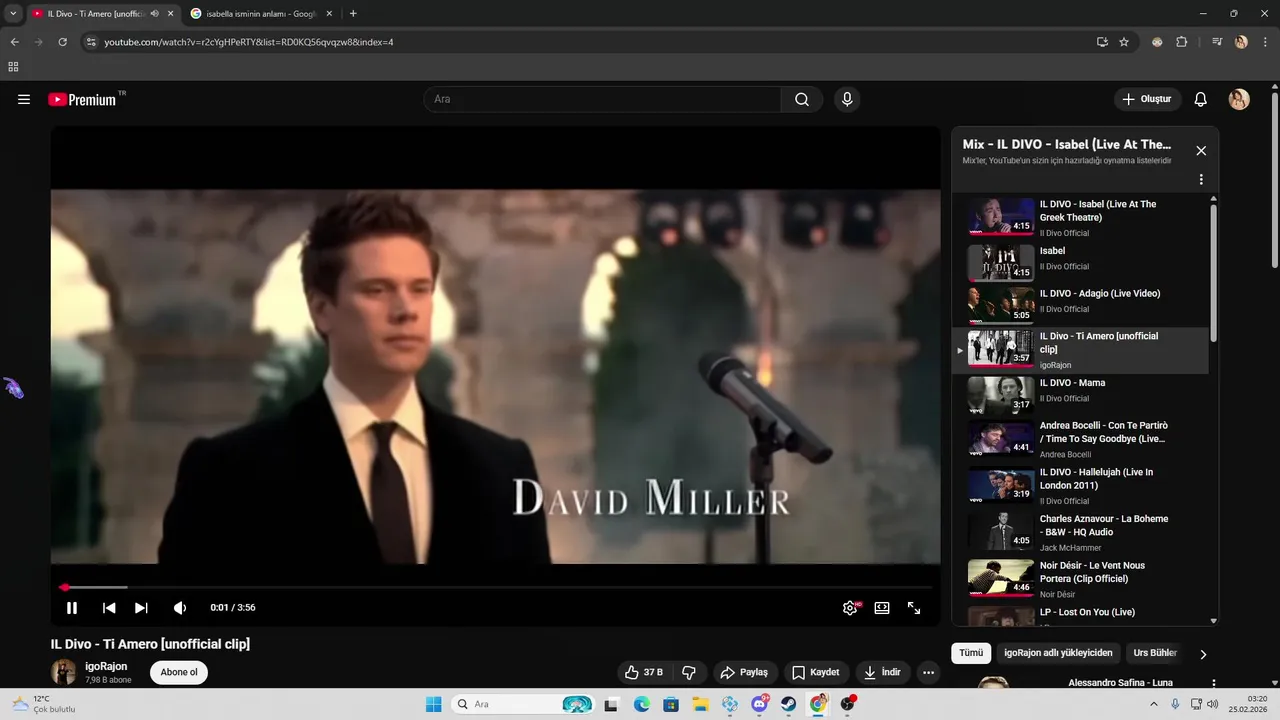Open a new browser tab
Viewport: 1280px width, 720px height.
[x=353, y=14]
